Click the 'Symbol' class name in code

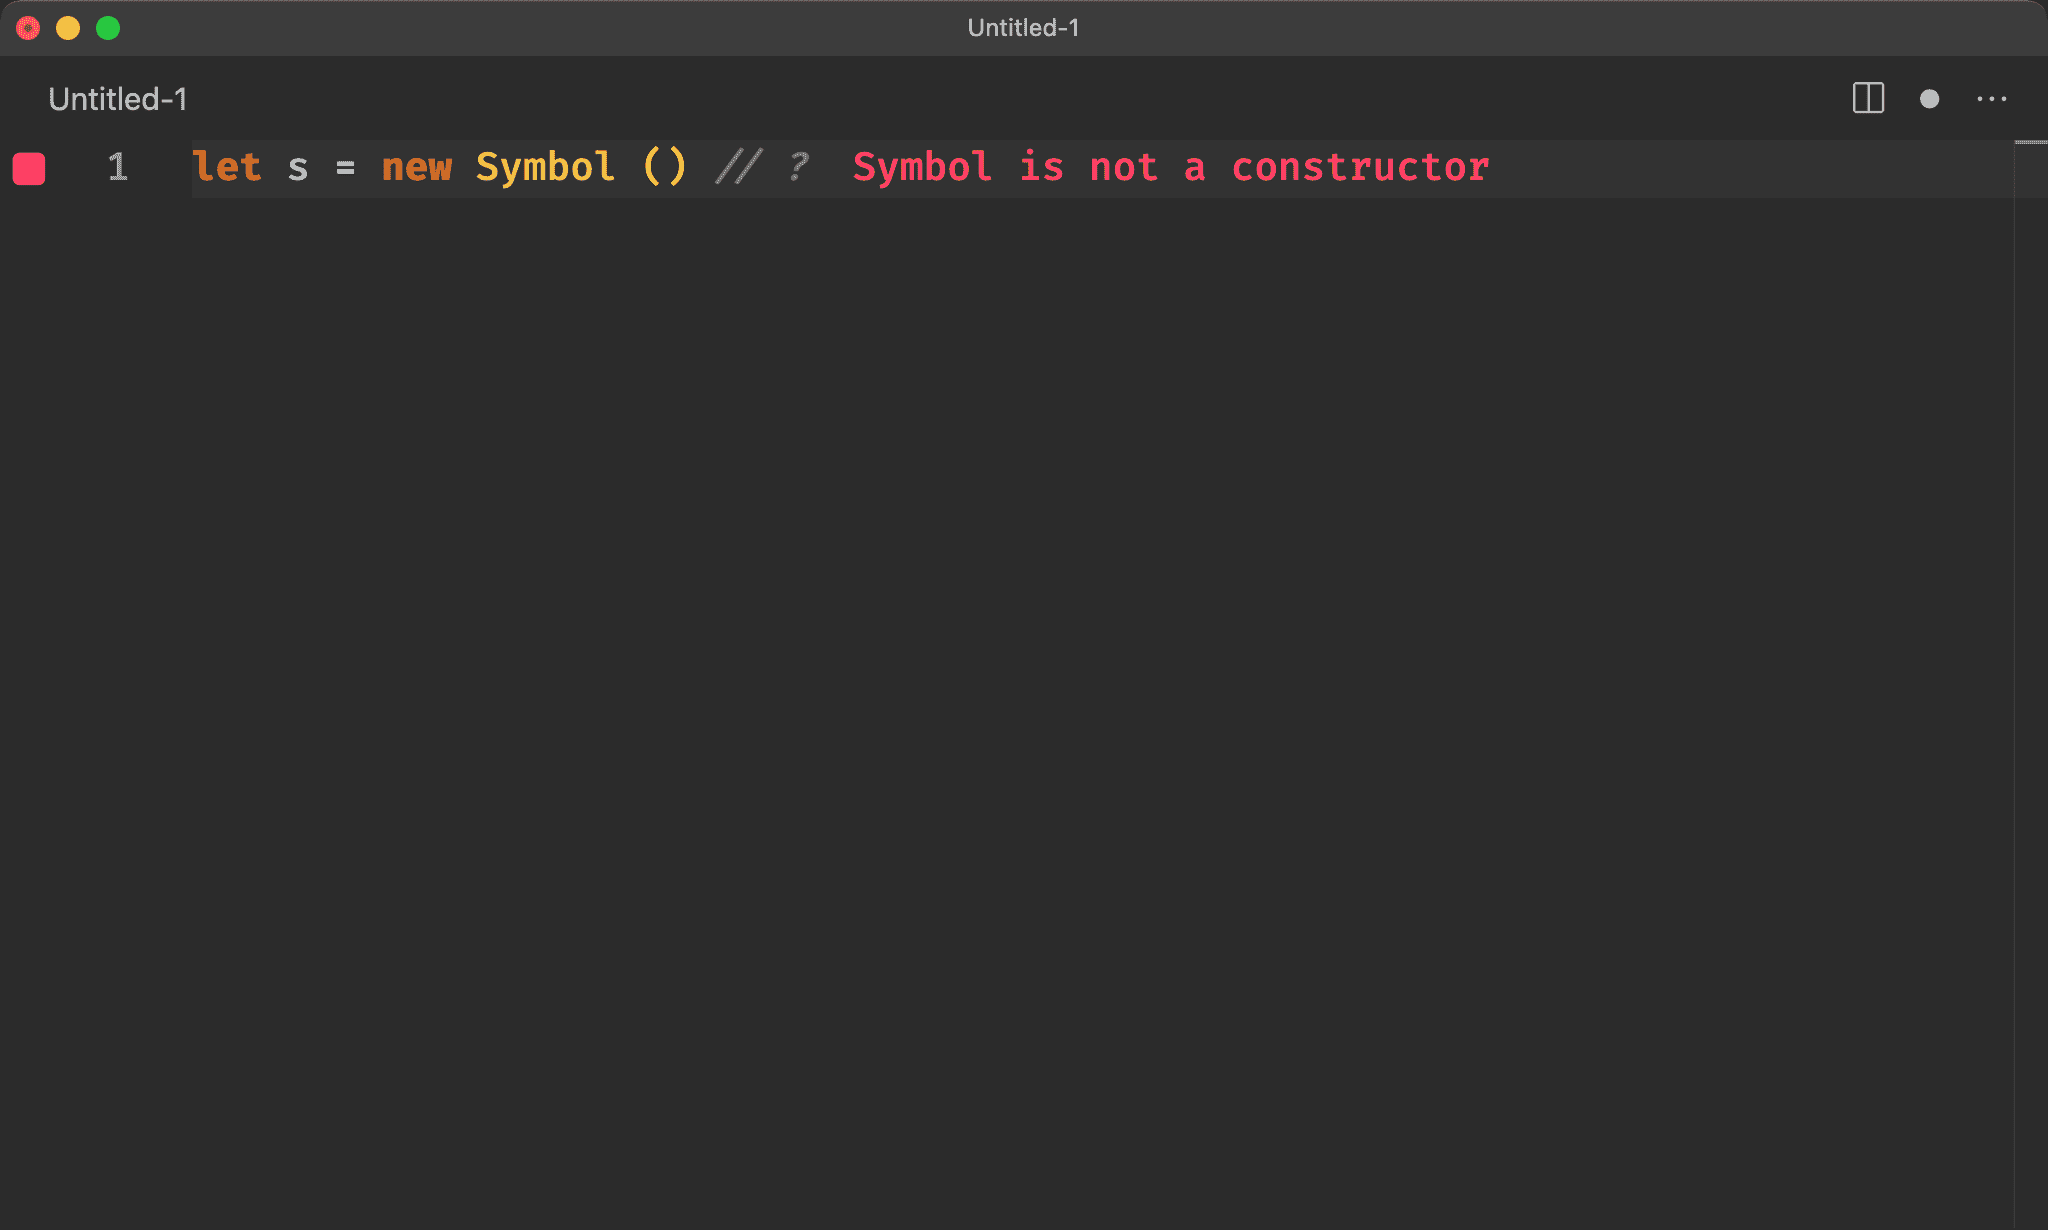(x=544, y=167)
